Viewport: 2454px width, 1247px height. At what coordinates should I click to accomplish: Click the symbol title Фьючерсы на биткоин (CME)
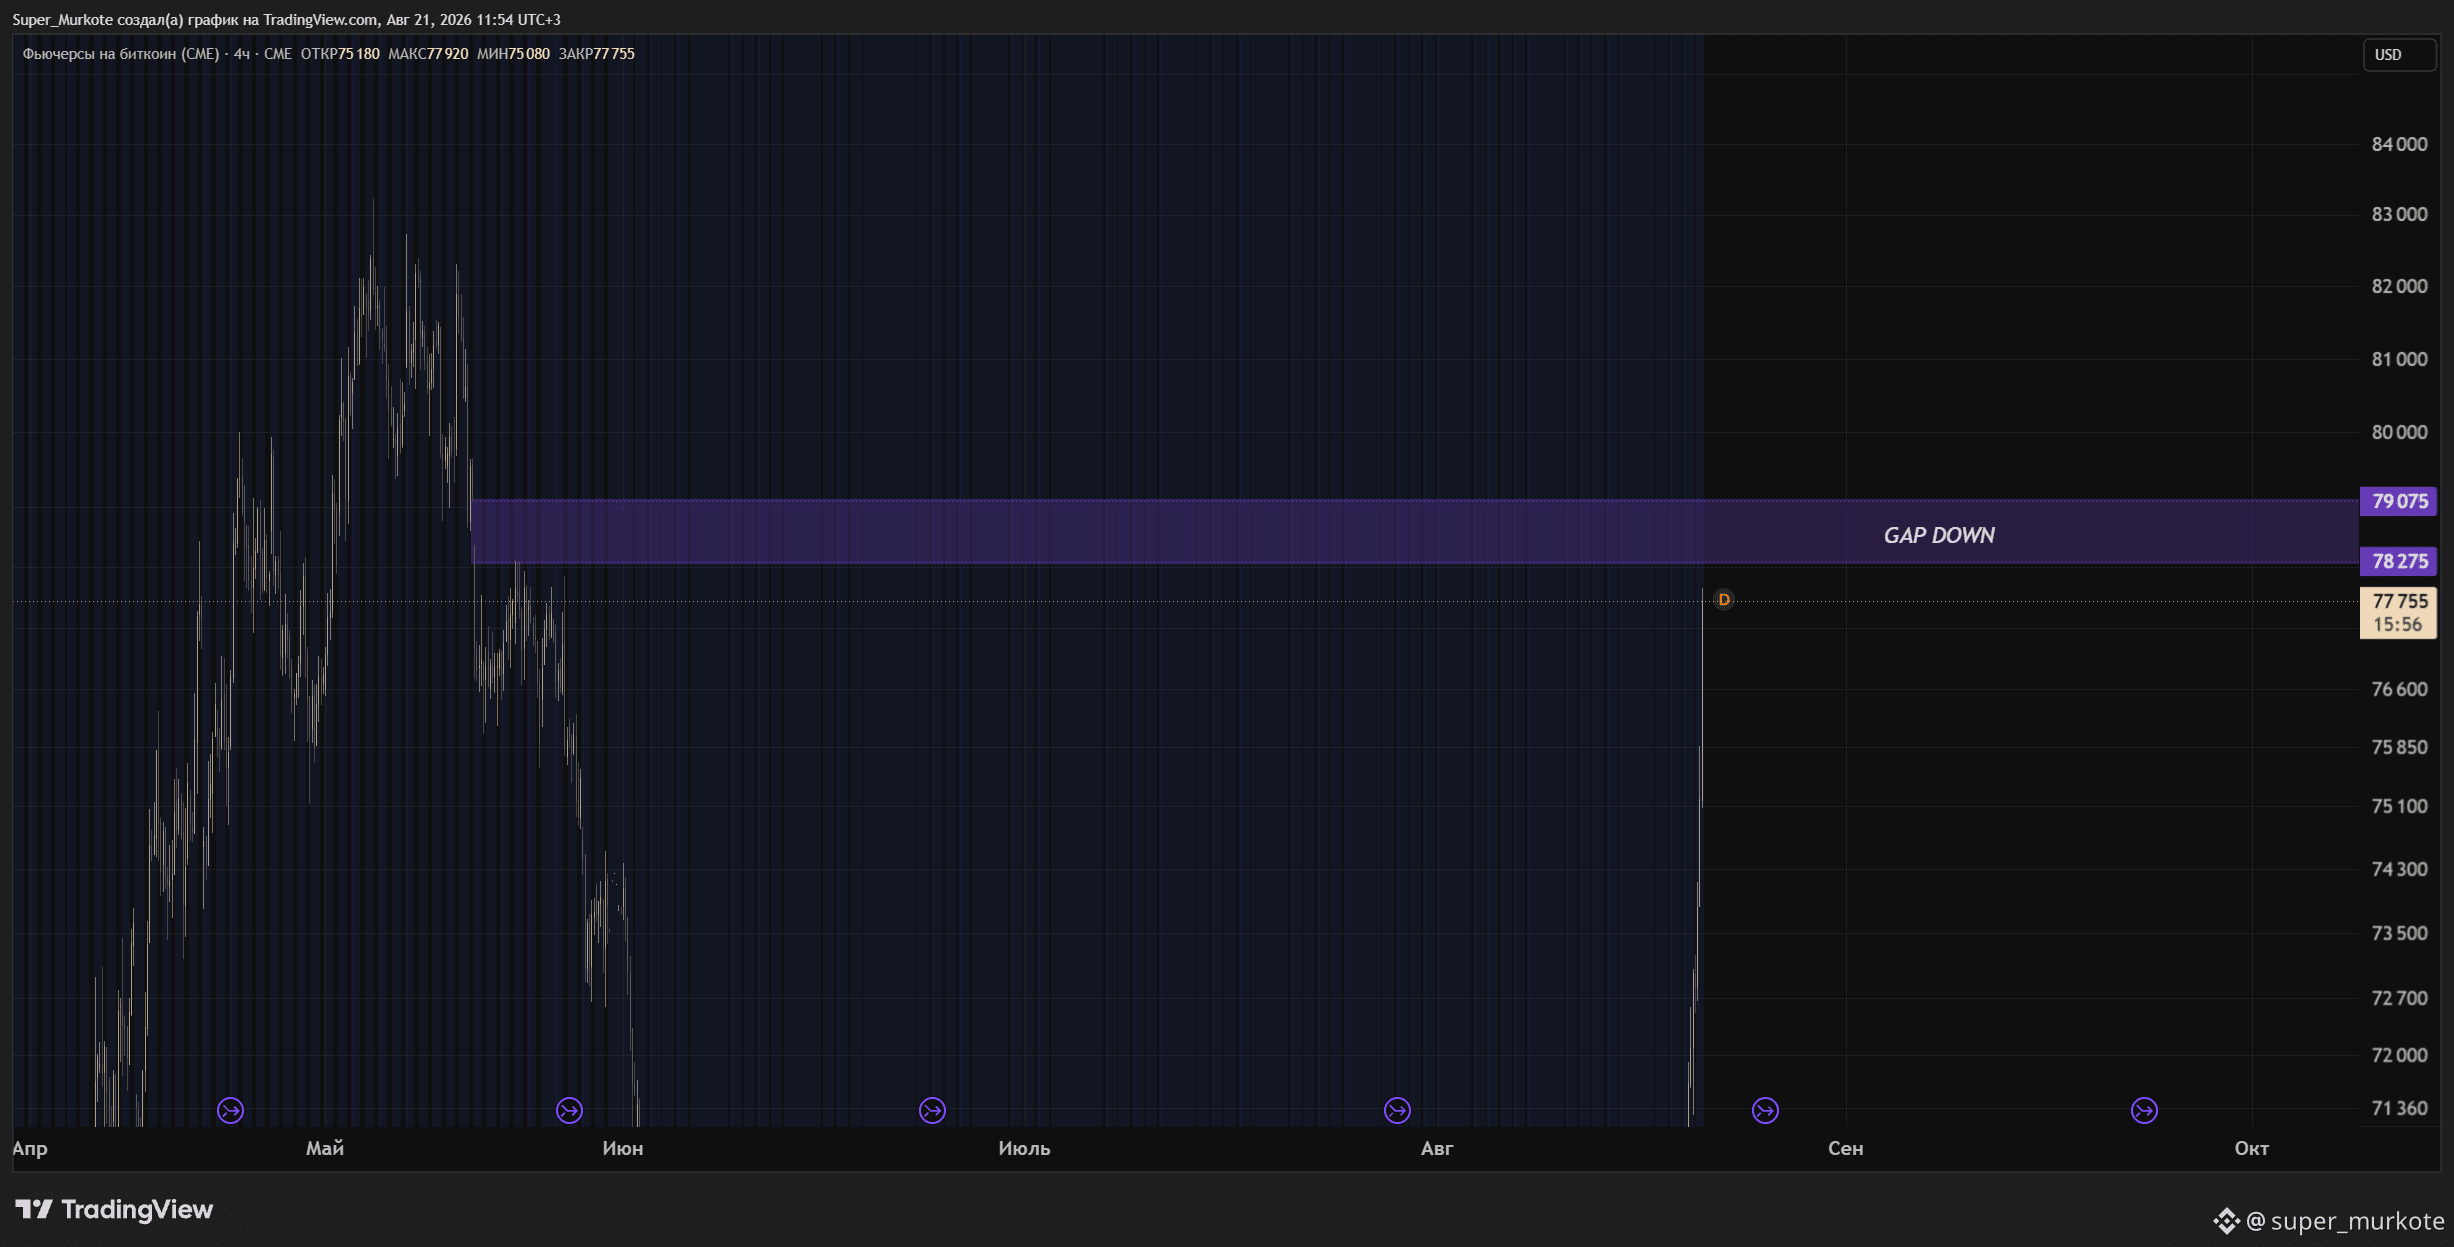[x=121, y=54]
